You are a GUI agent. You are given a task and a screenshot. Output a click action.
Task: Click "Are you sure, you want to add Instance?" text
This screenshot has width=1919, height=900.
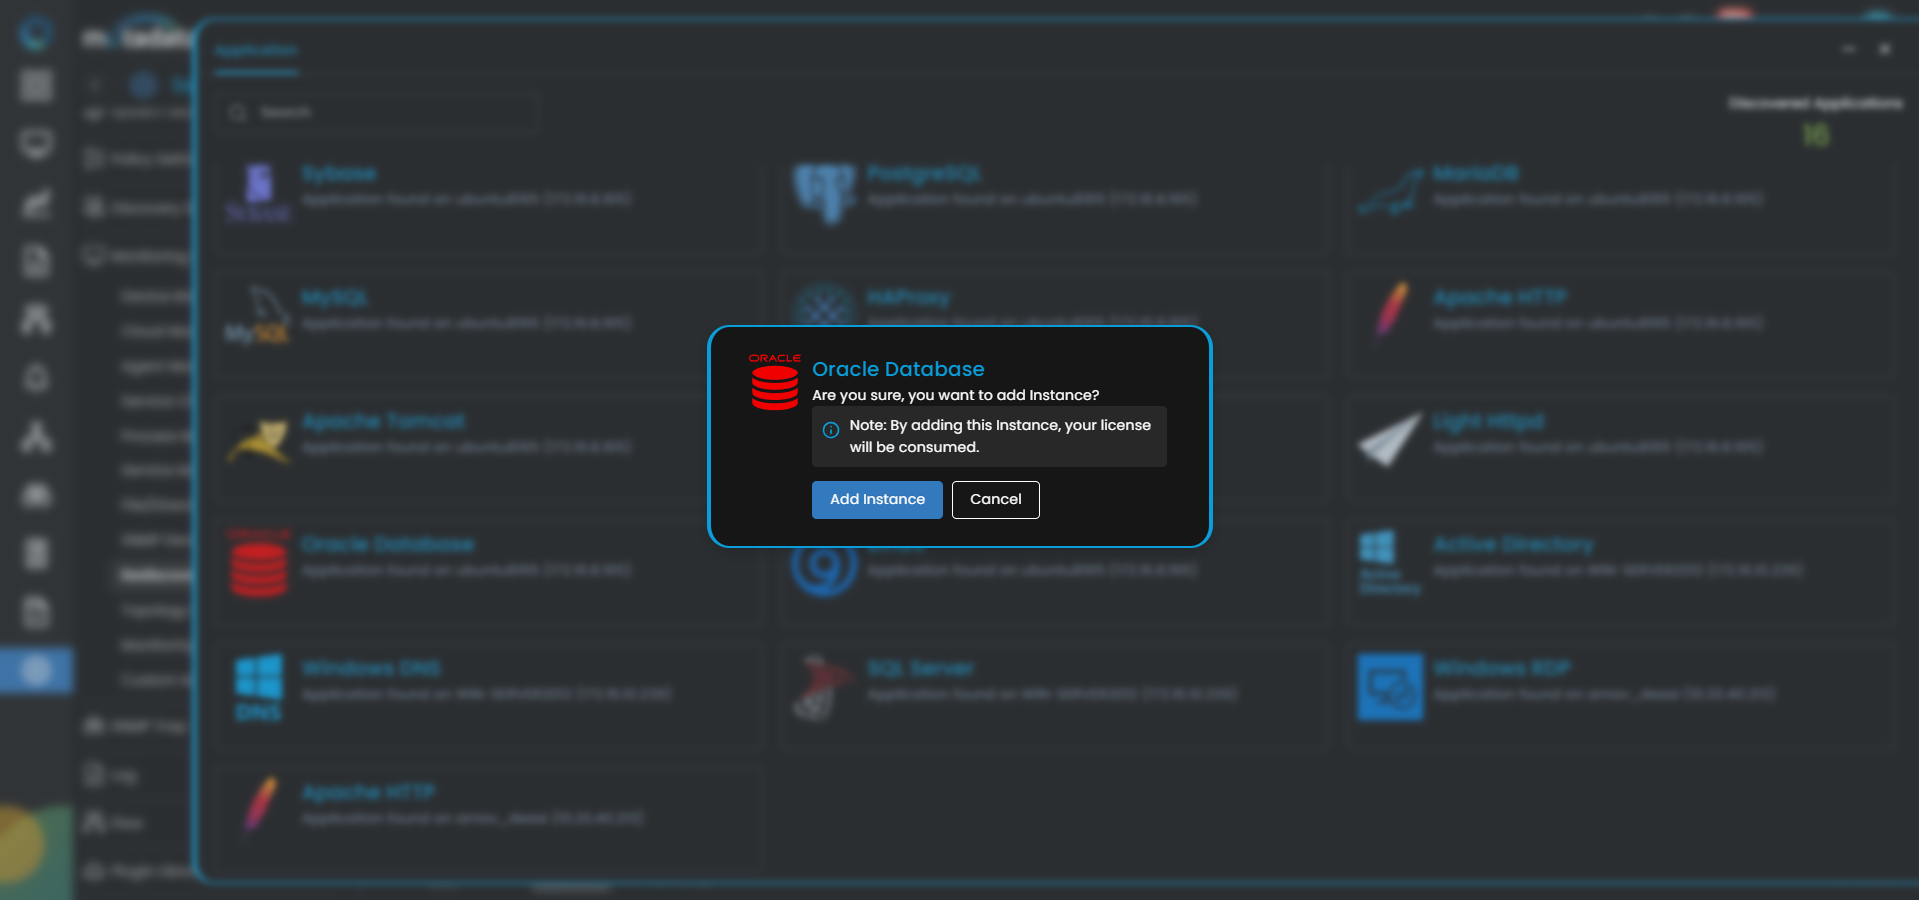[x=955, y=395]
